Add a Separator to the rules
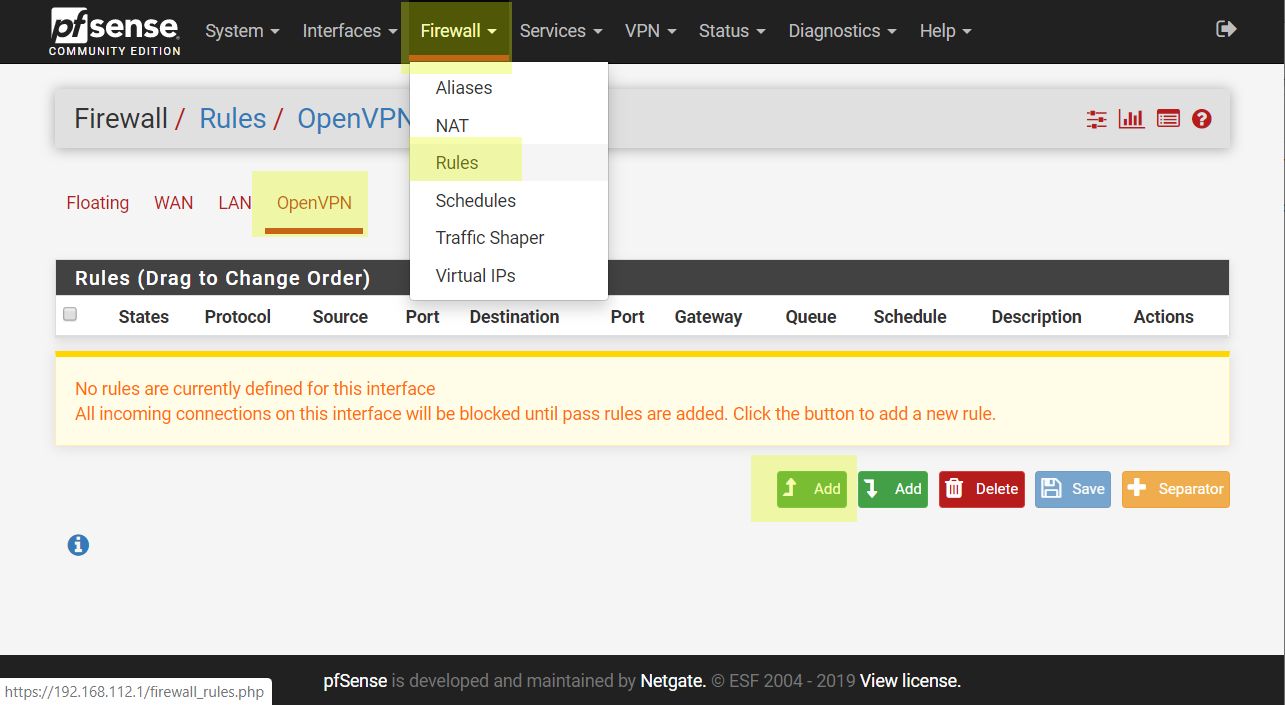This screenshot has width=1285, height=705. tap(1176, 489)
